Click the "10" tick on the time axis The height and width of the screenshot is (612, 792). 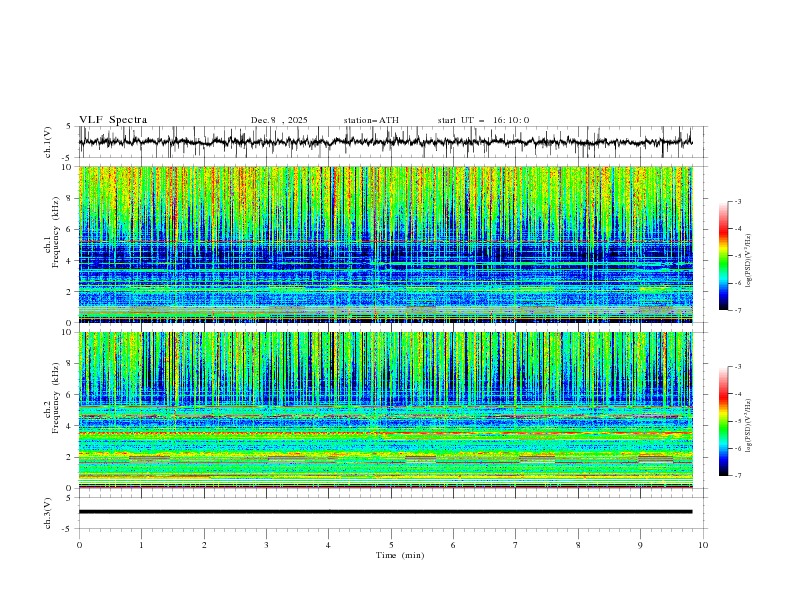(x=703, y=545)
